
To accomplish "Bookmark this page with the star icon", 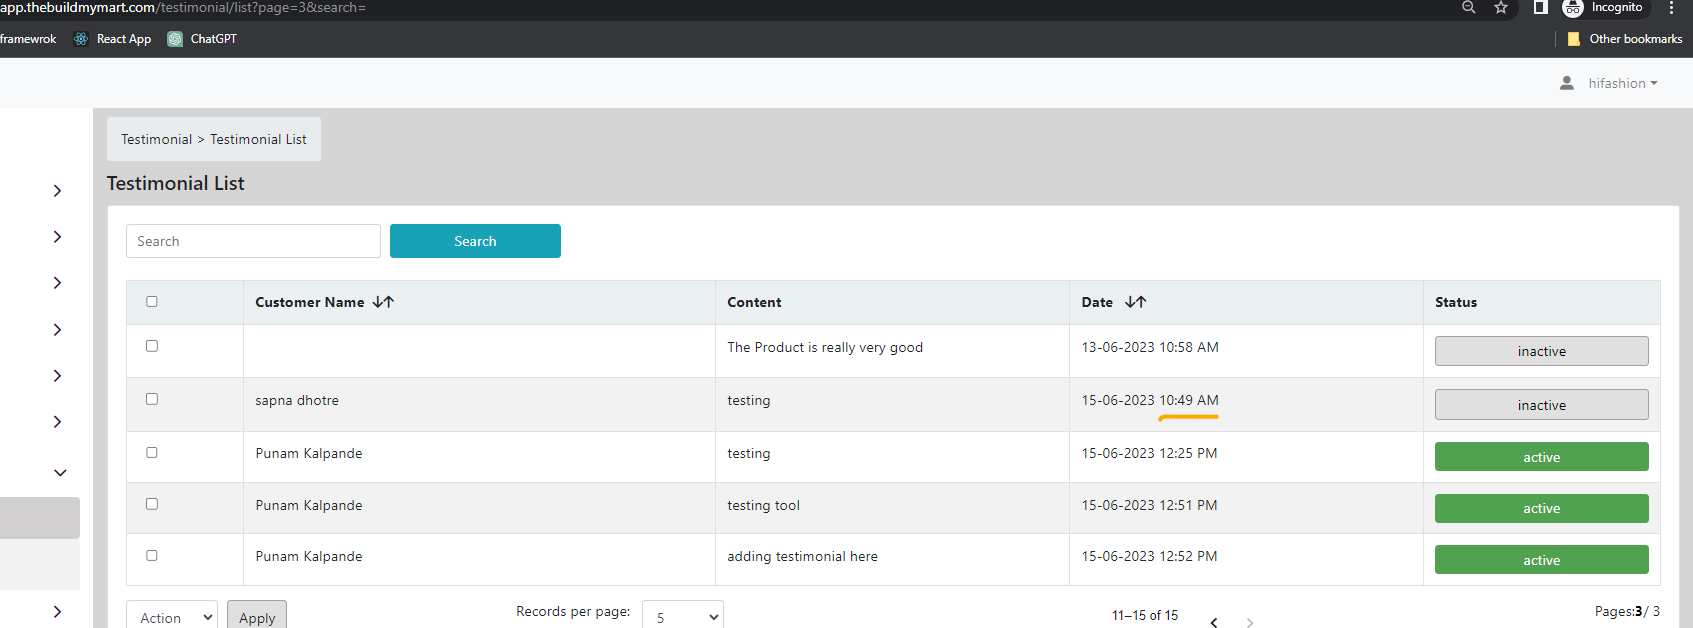I will (1501, 7).
